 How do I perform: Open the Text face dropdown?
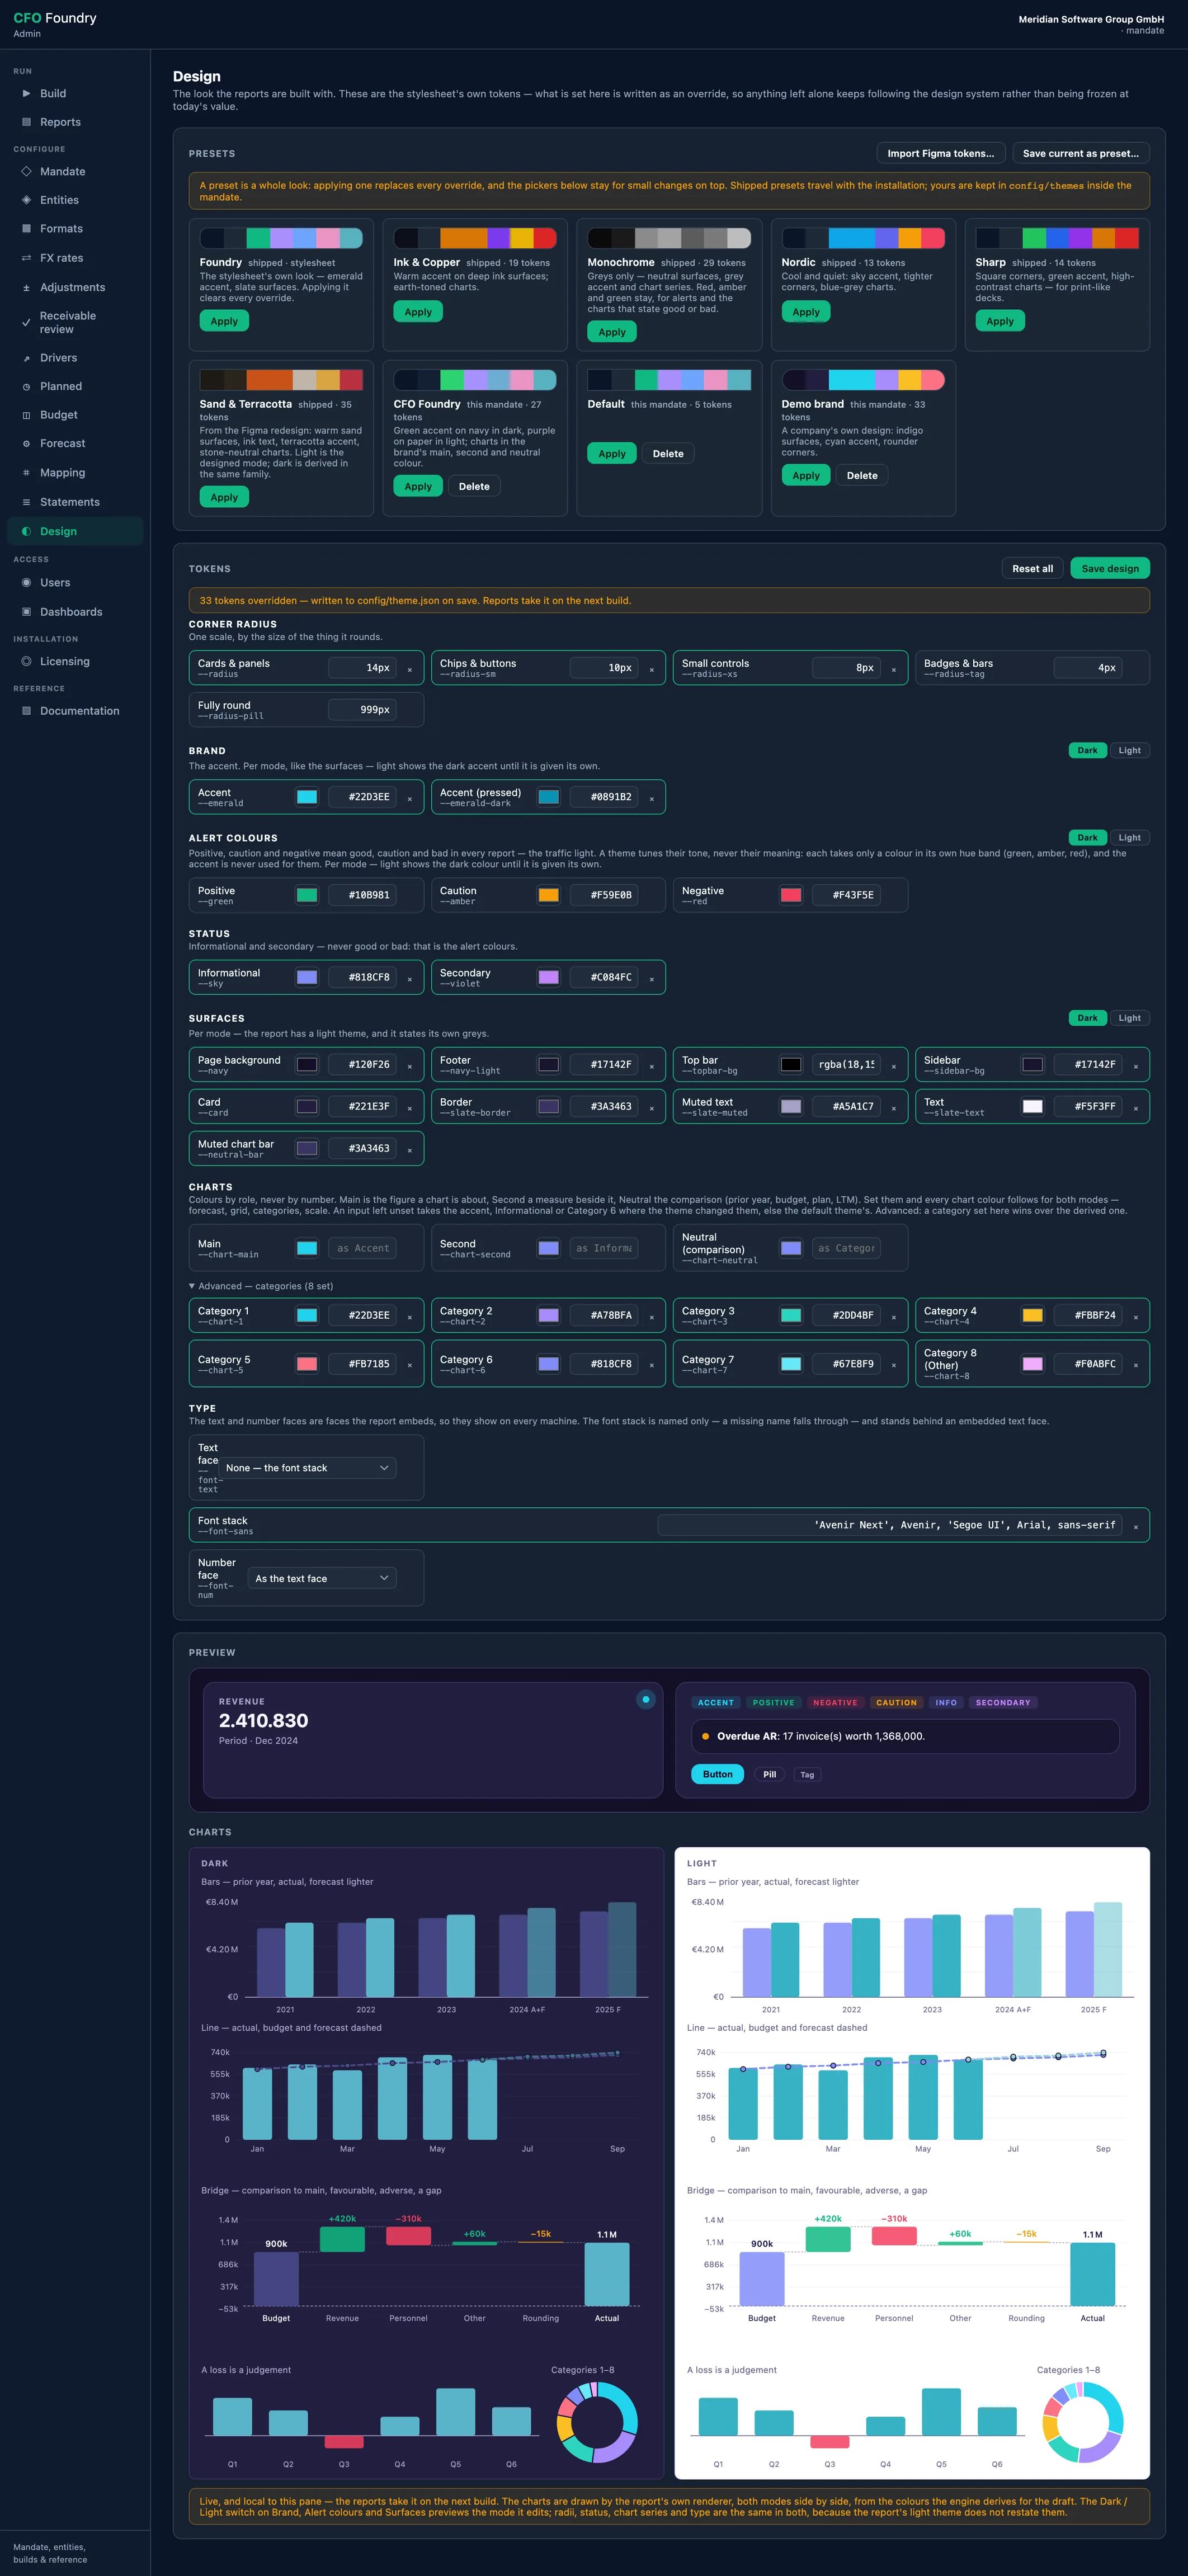[x=307, y=1468]
